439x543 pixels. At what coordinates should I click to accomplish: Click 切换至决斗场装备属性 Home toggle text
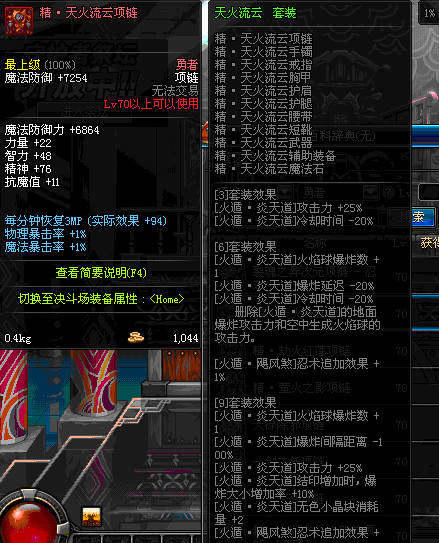(x=101, y=299)
